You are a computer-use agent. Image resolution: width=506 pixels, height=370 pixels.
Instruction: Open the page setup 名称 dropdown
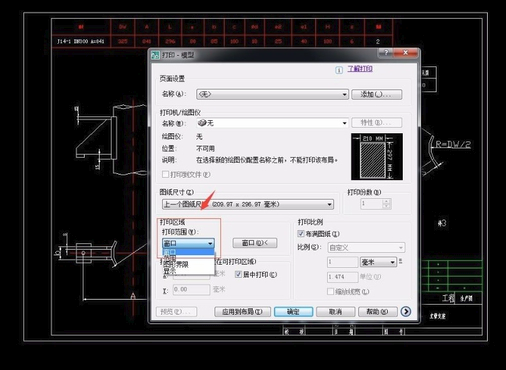(272, 94)
